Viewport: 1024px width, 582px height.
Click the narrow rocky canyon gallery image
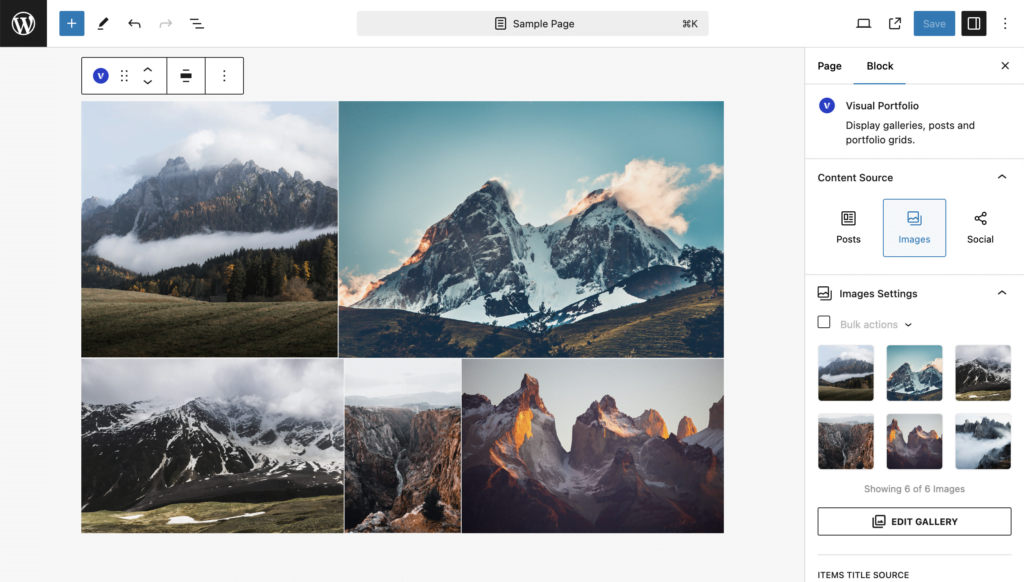403,445
